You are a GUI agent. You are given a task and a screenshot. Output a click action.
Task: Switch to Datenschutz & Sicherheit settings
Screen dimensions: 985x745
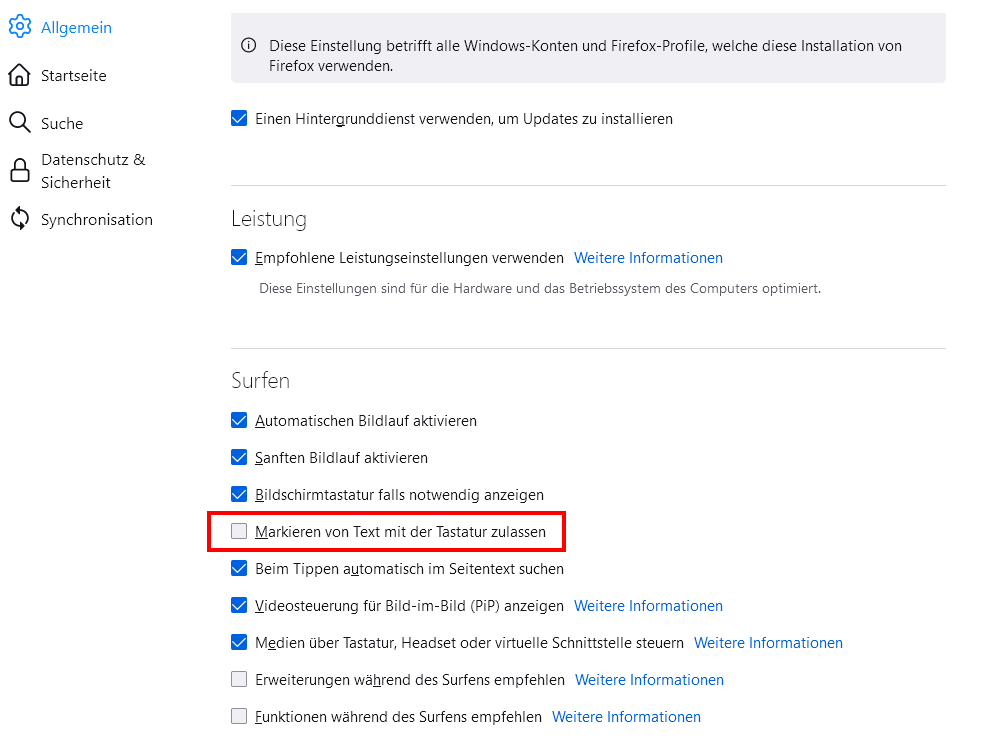pyautogui.click(x=92, y=171)
